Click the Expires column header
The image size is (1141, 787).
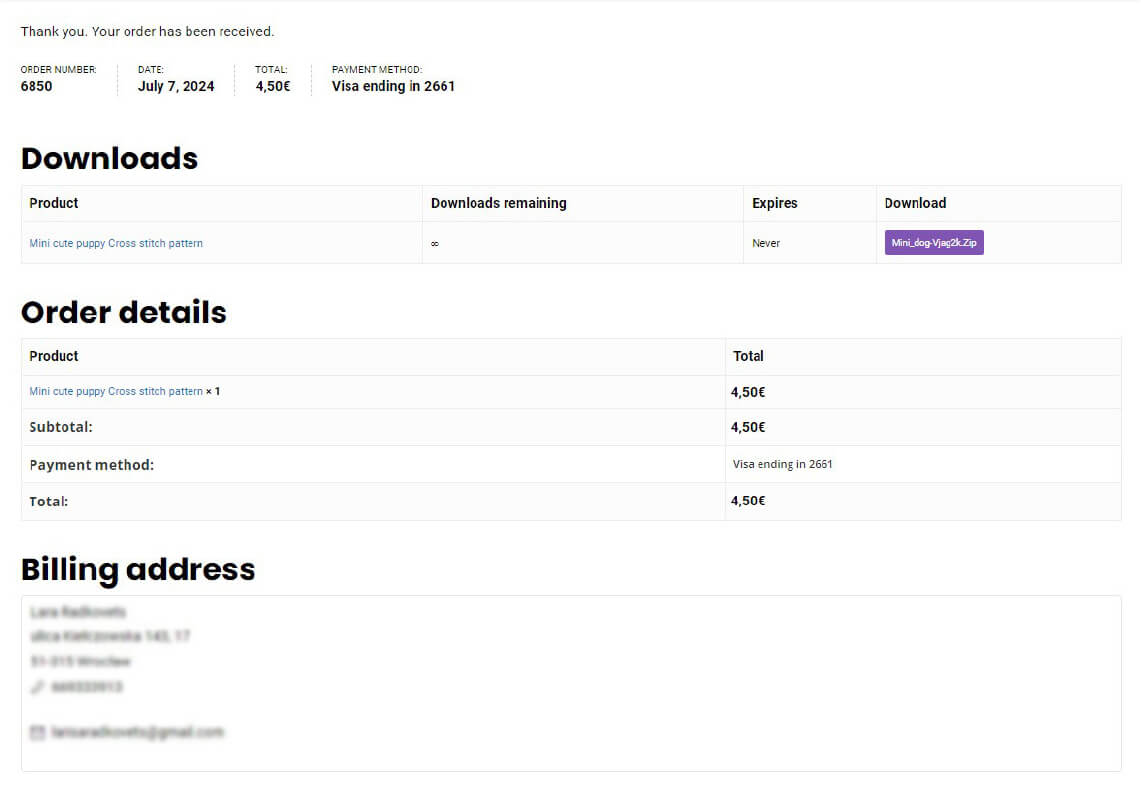774,203
